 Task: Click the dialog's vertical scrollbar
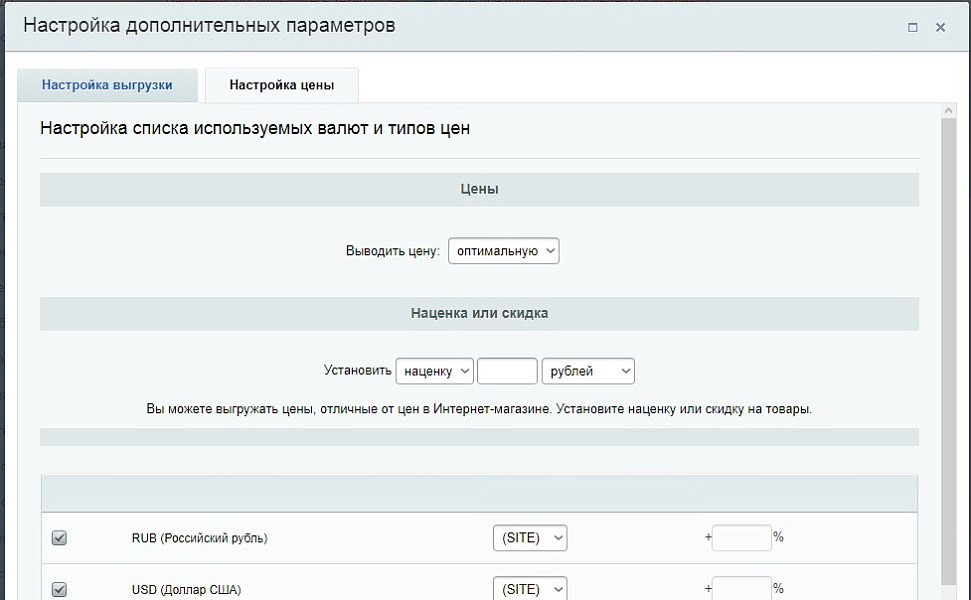(948, 350)
